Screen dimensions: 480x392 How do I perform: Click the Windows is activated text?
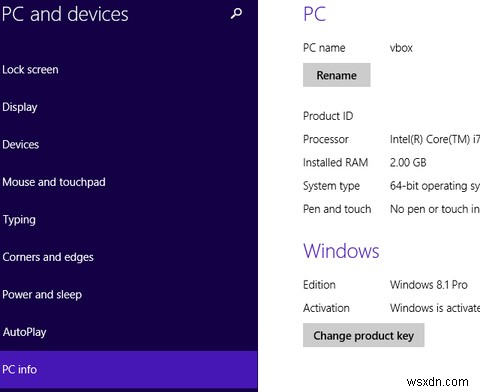click(x=435, y=308)
